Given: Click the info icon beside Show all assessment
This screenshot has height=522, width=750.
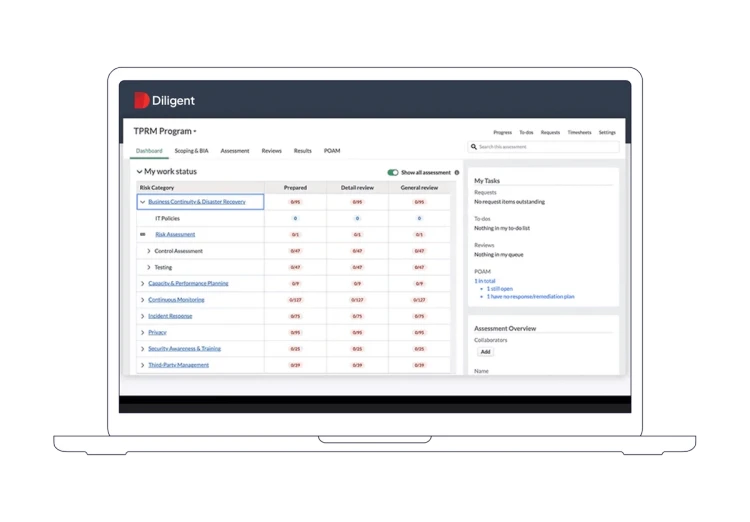Looking at the screenshot, I should point(457,173).
